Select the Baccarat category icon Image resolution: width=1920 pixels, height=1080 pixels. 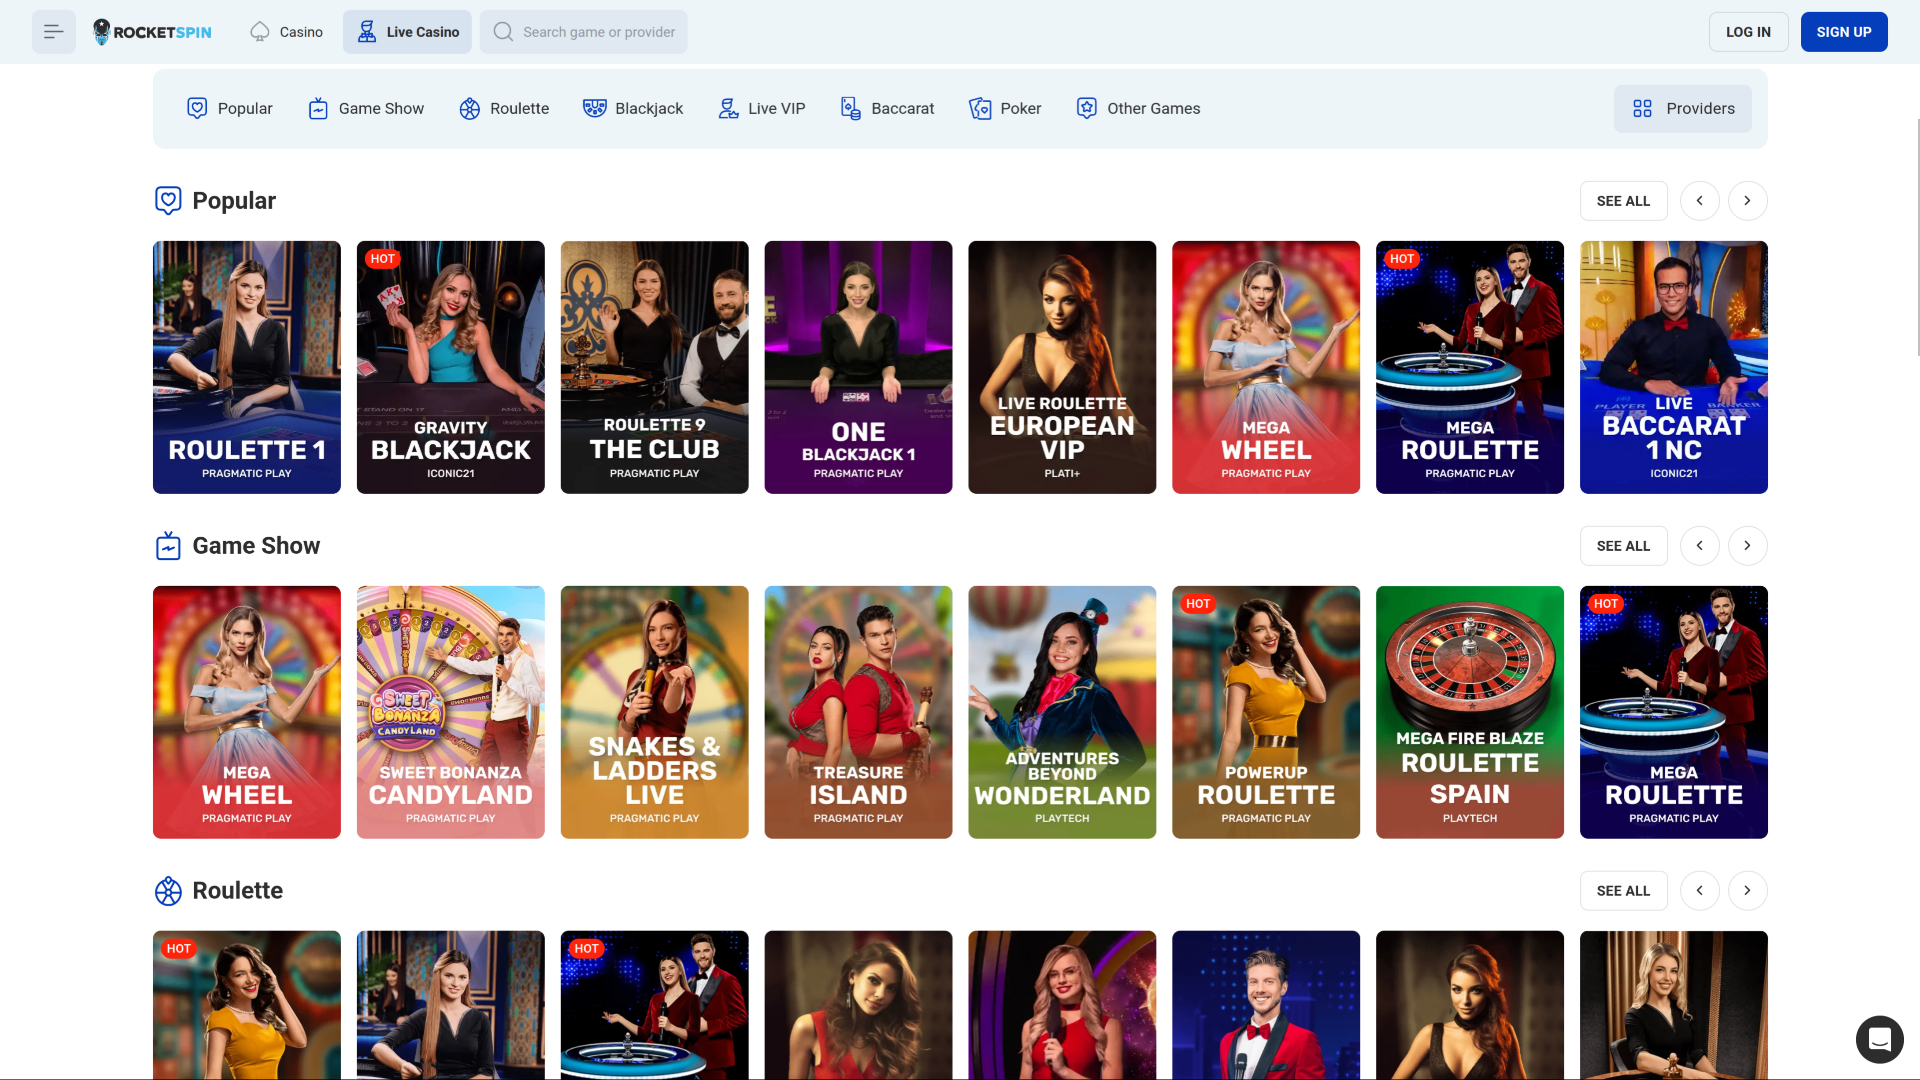(851, 108)
